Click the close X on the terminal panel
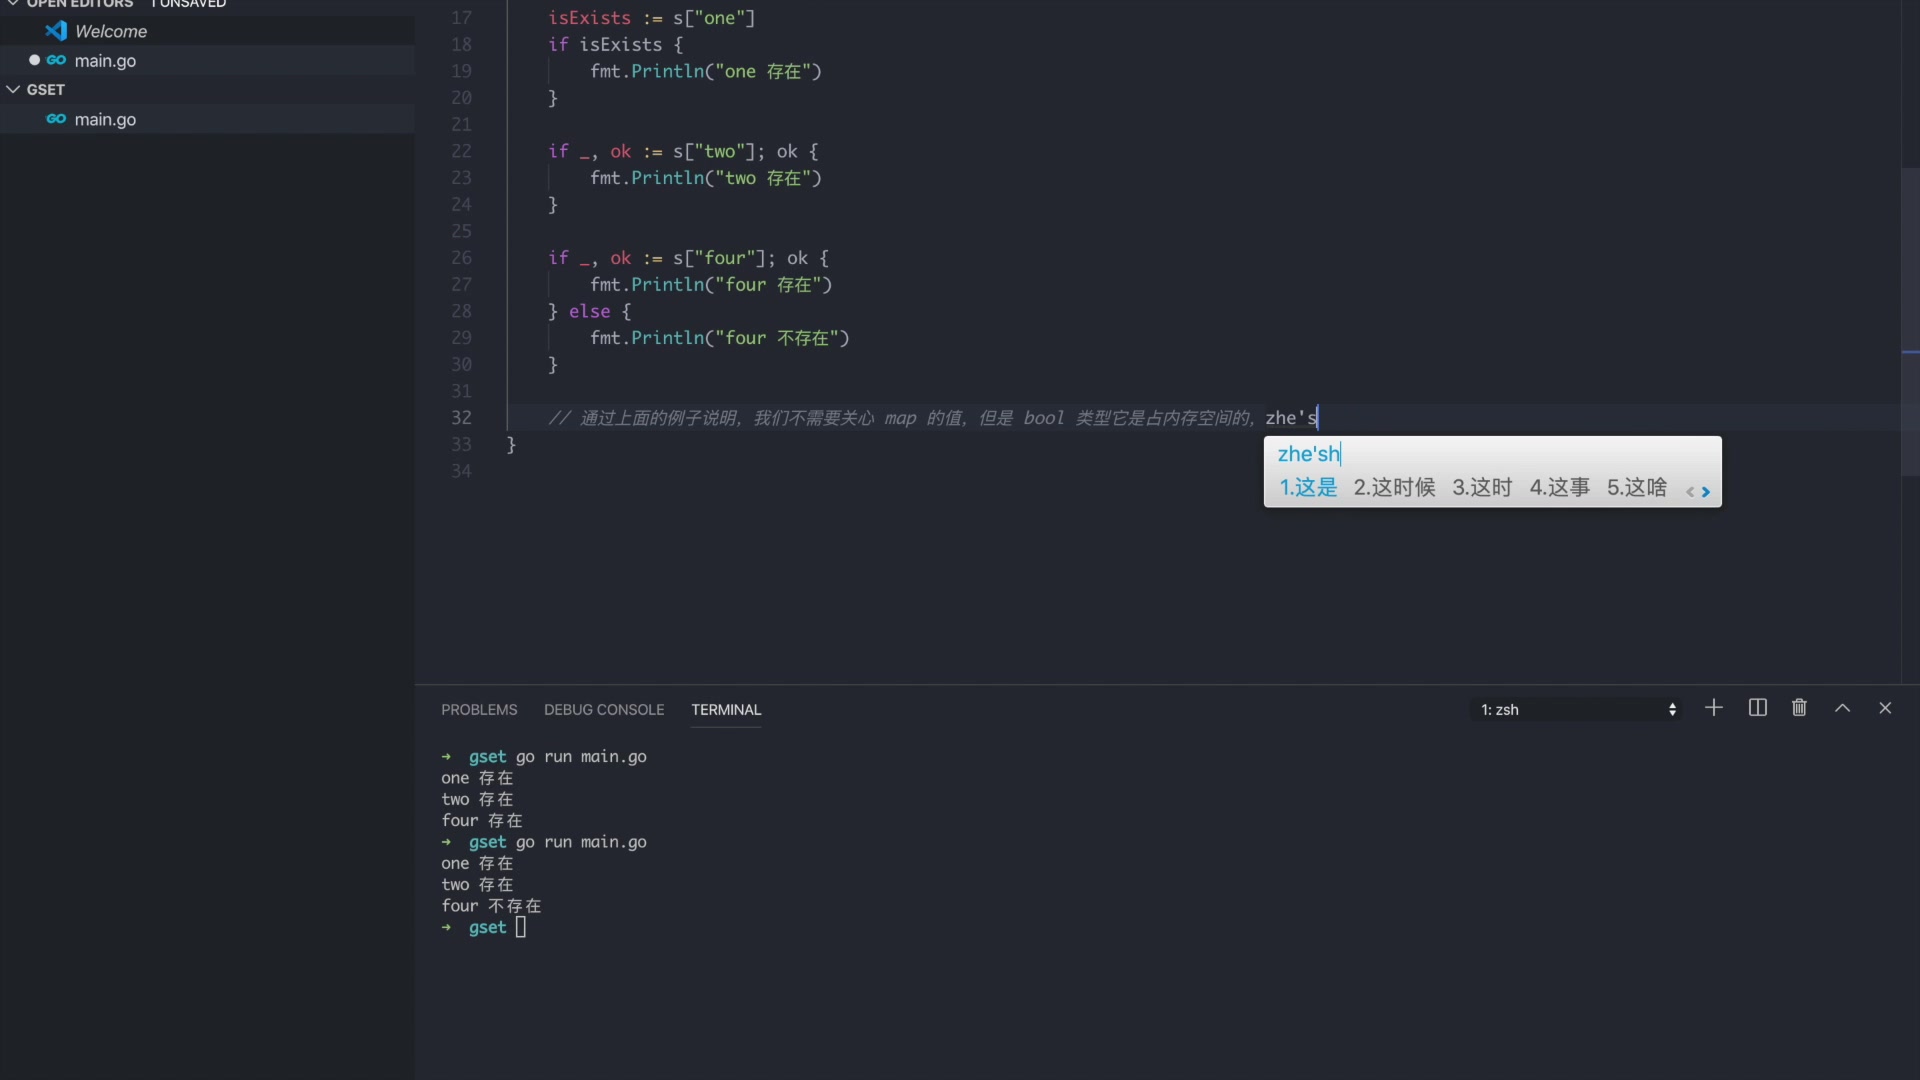The width and height of the screenshot is (1920, 1080). point(1886,708)
